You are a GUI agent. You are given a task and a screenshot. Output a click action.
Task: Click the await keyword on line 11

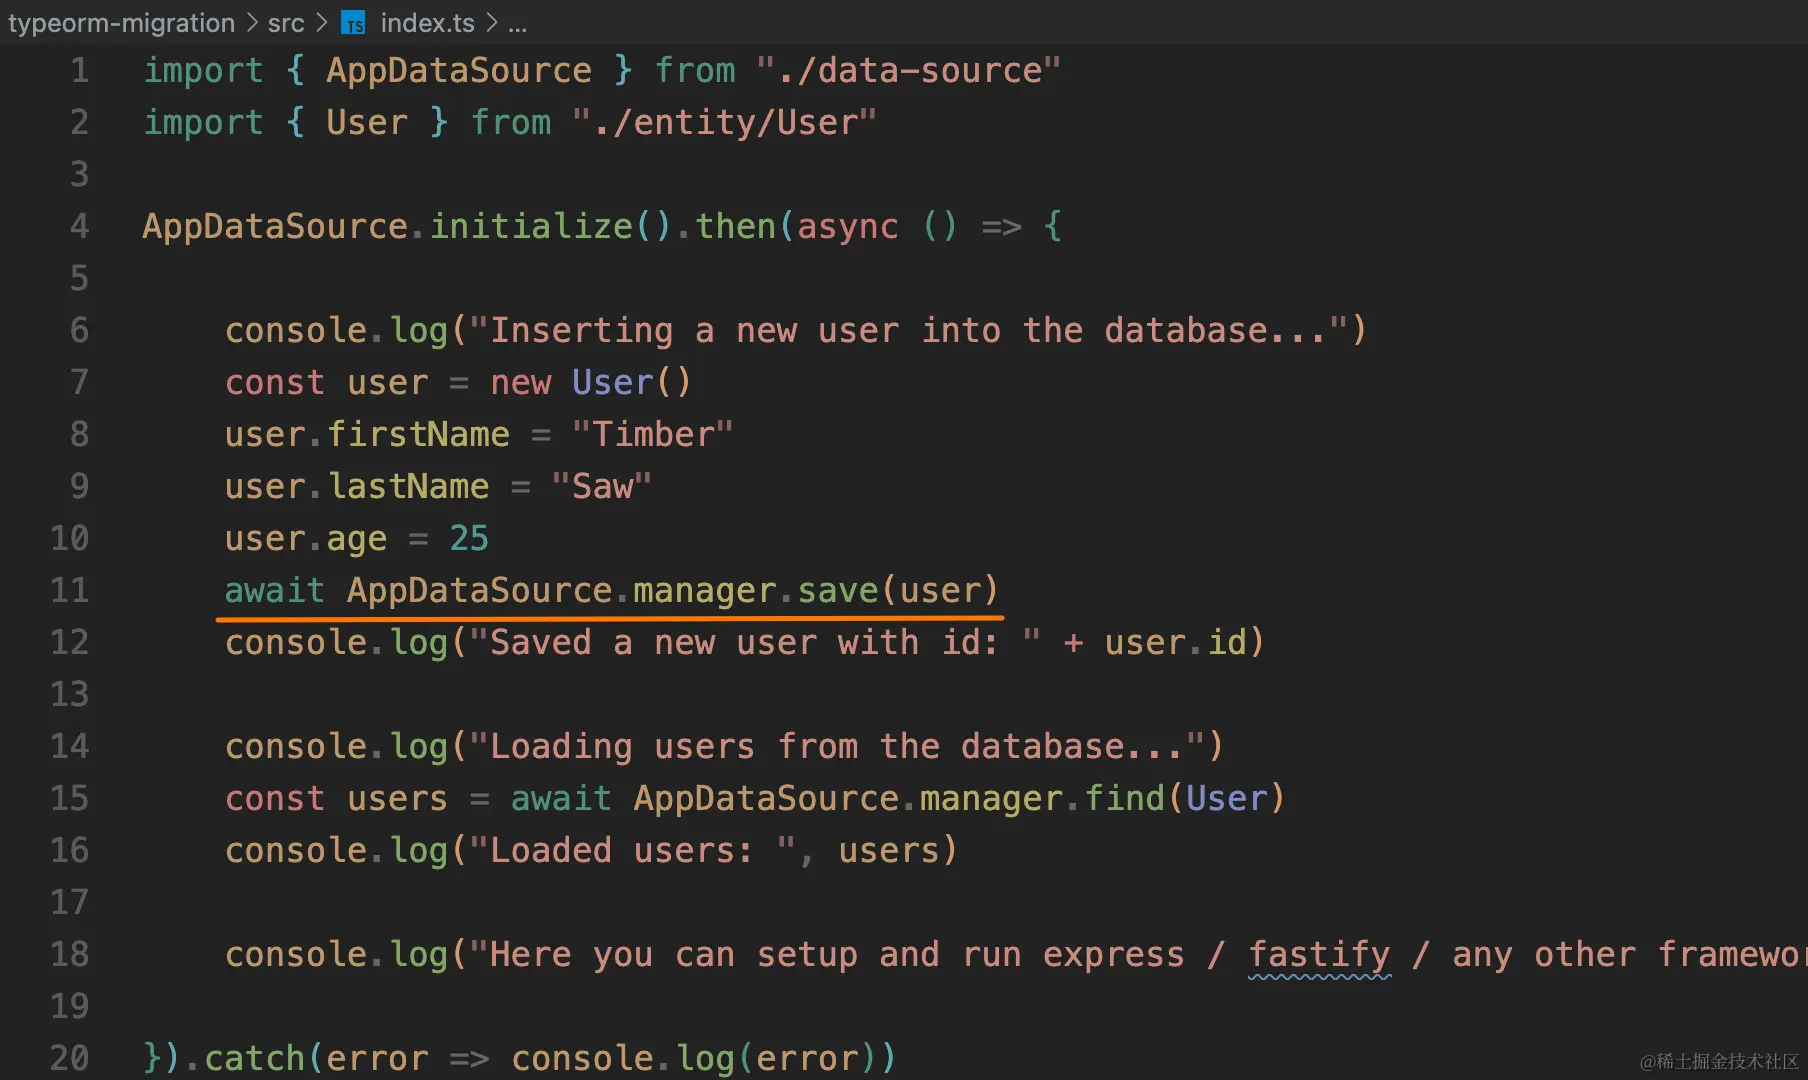tap(275, 590)
